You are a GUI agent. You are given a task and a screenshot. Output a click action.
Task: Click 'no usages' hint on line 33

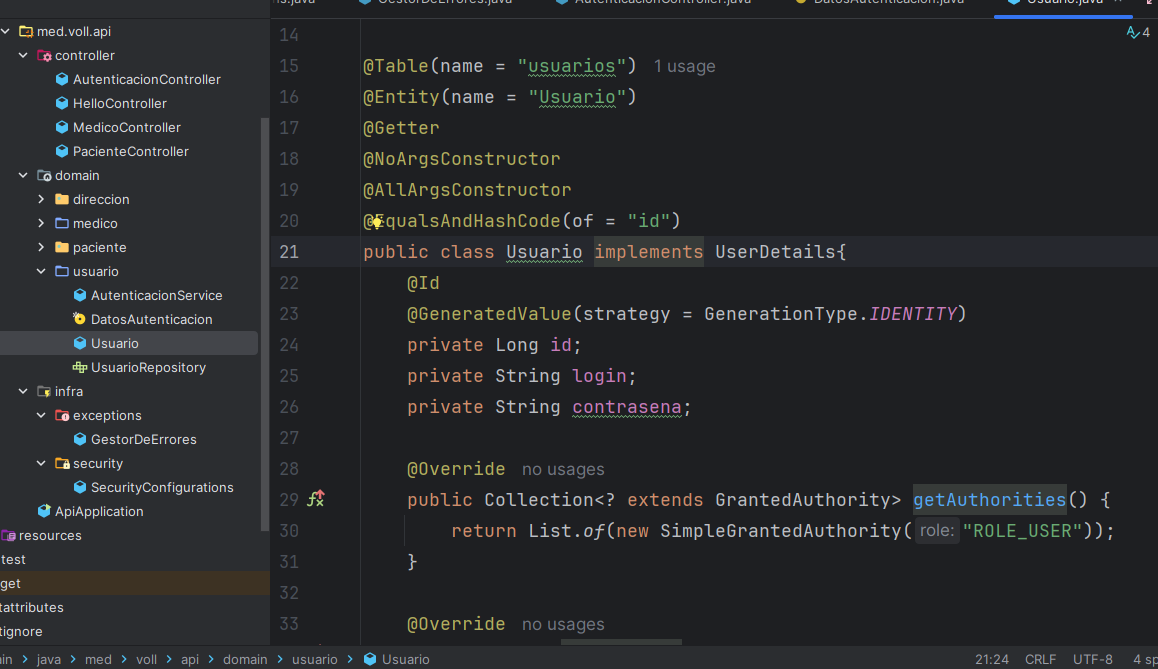563,625
